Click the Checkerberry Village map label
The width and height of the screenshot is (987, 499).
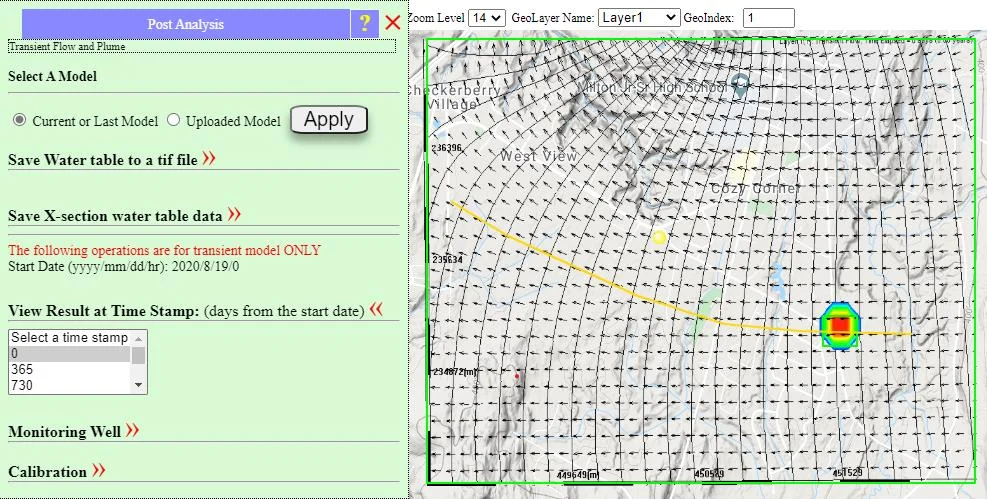point(454,97)
